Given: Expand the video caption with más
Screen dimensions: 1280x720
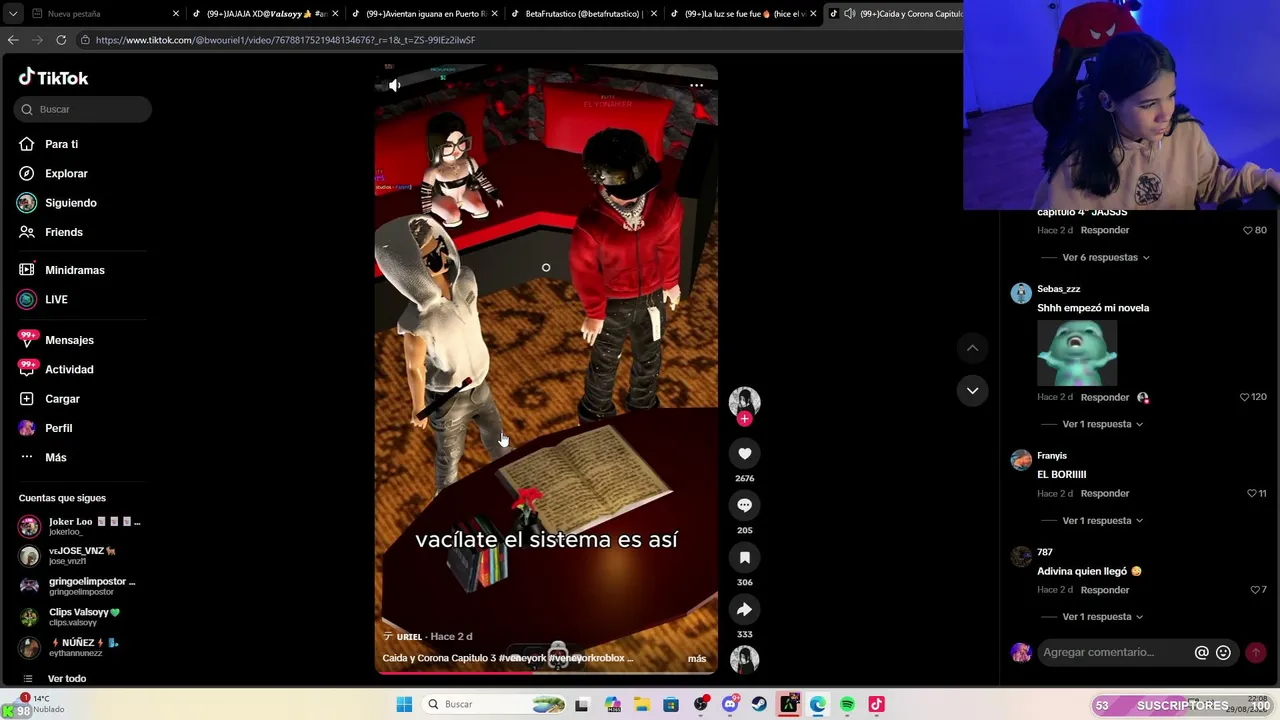Looking at the screenshot, I should [x=697, y=659].
